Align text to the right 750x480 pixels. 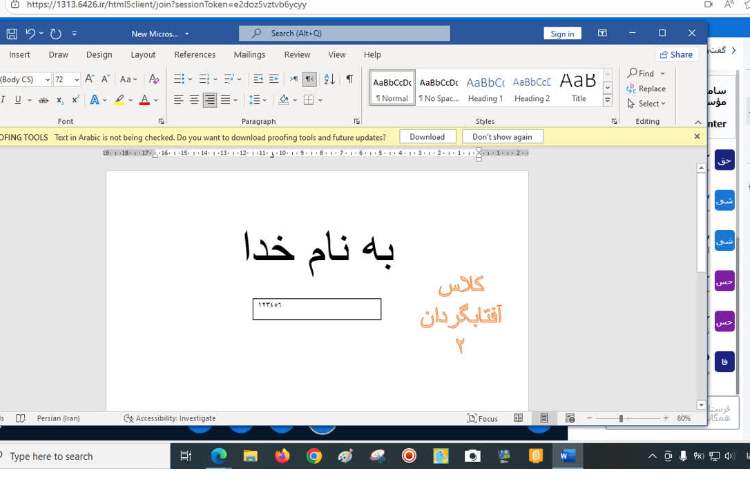[210, 100]
